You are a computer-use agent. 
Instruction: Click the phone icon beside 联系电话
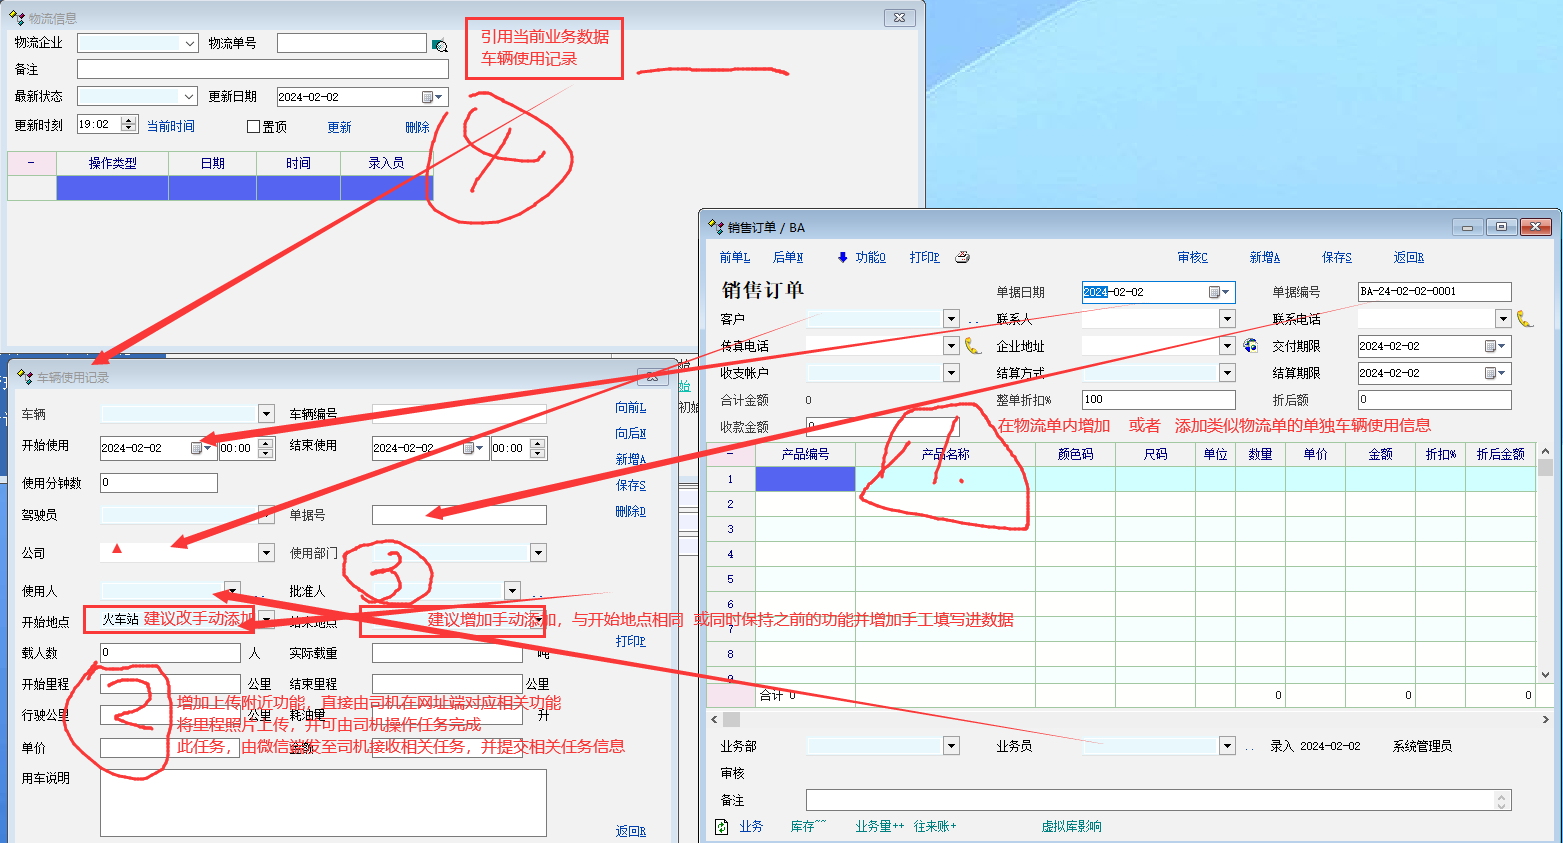pos(1524,319)
